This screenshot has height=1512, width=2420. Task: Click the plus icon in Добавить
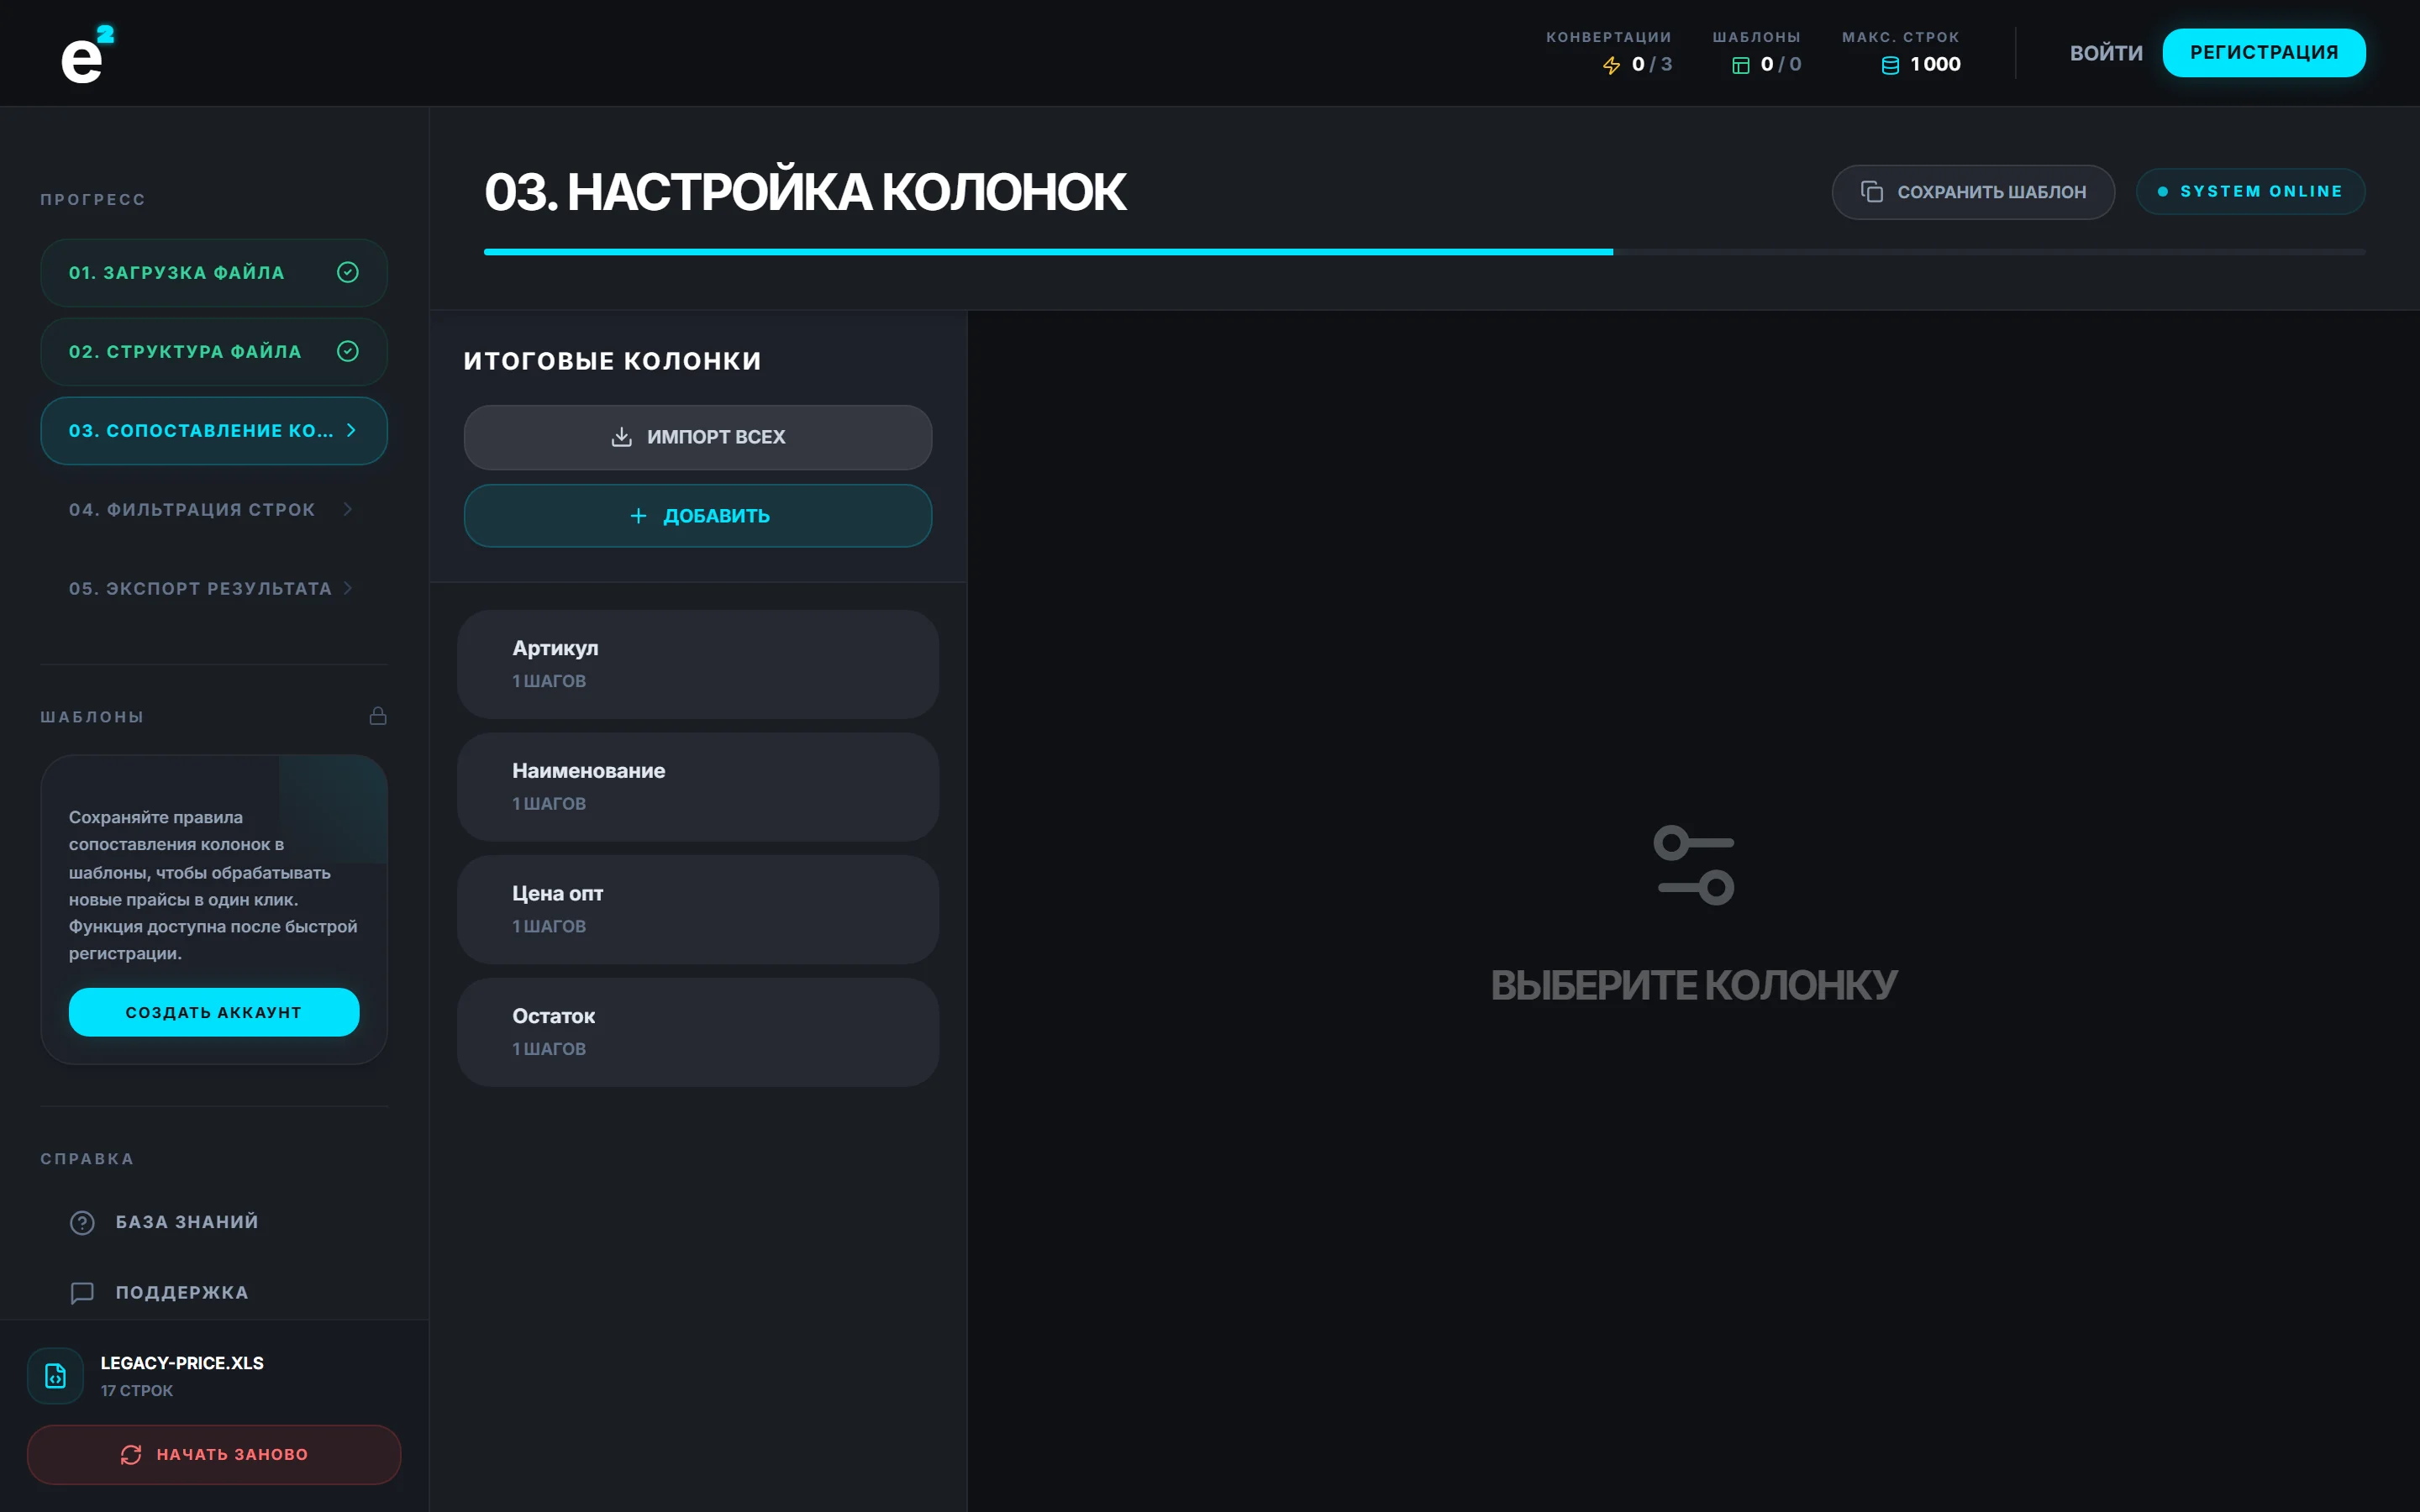click(638, 516)
